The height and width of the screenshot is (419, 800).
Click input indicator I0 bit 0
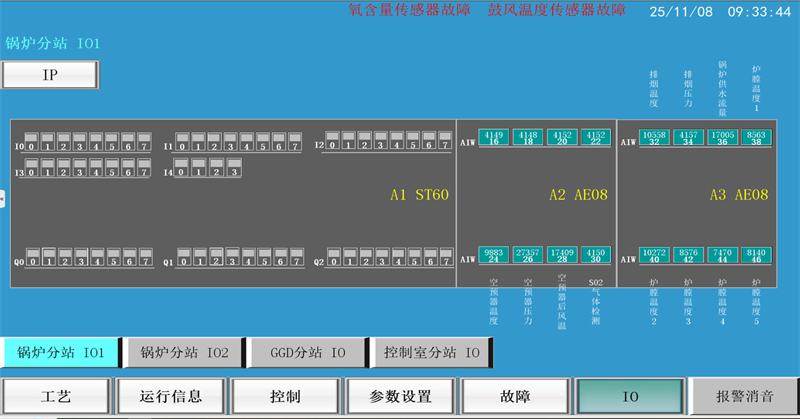point(32,142)
